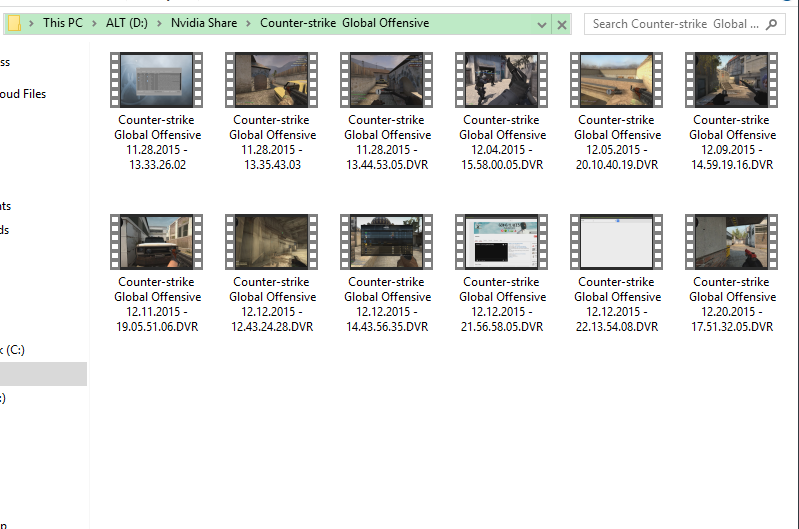Click file name 11.28.2015 - 13.35.43.03
This screenshot has width=799, height=529.
[x=272, y=142]
